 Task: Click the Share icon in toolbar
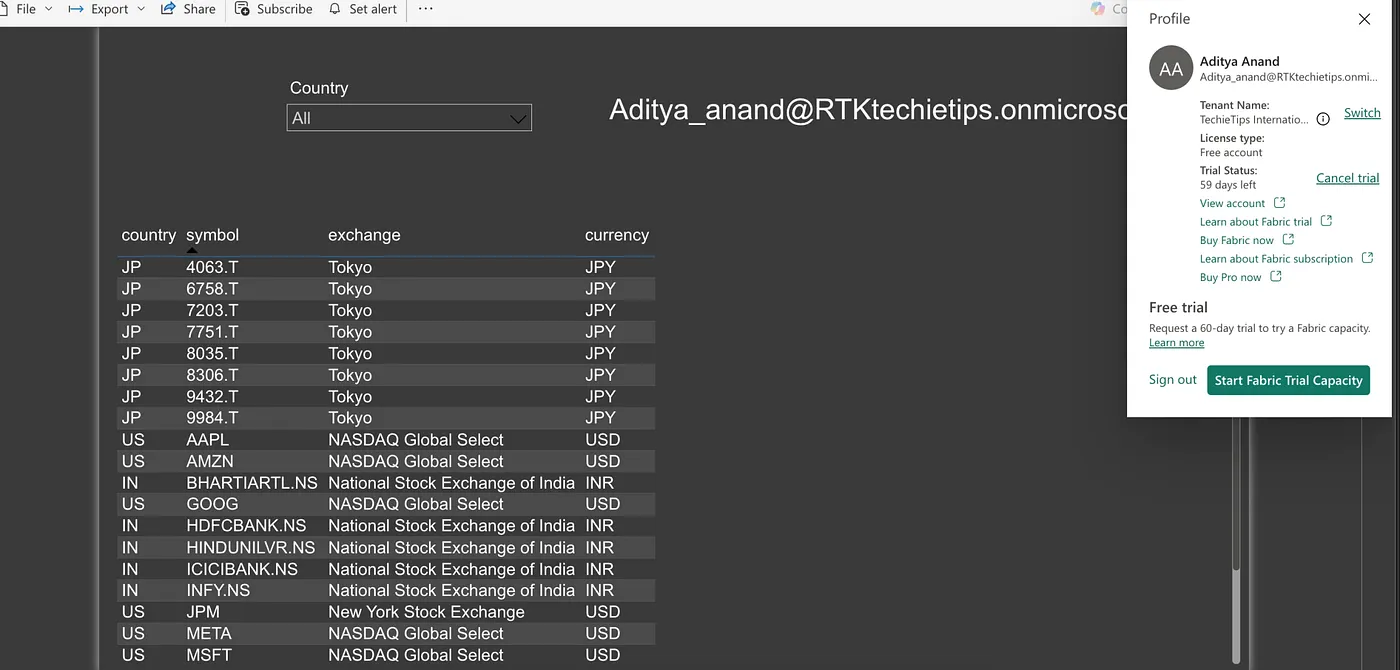click(x=168, y=8)
